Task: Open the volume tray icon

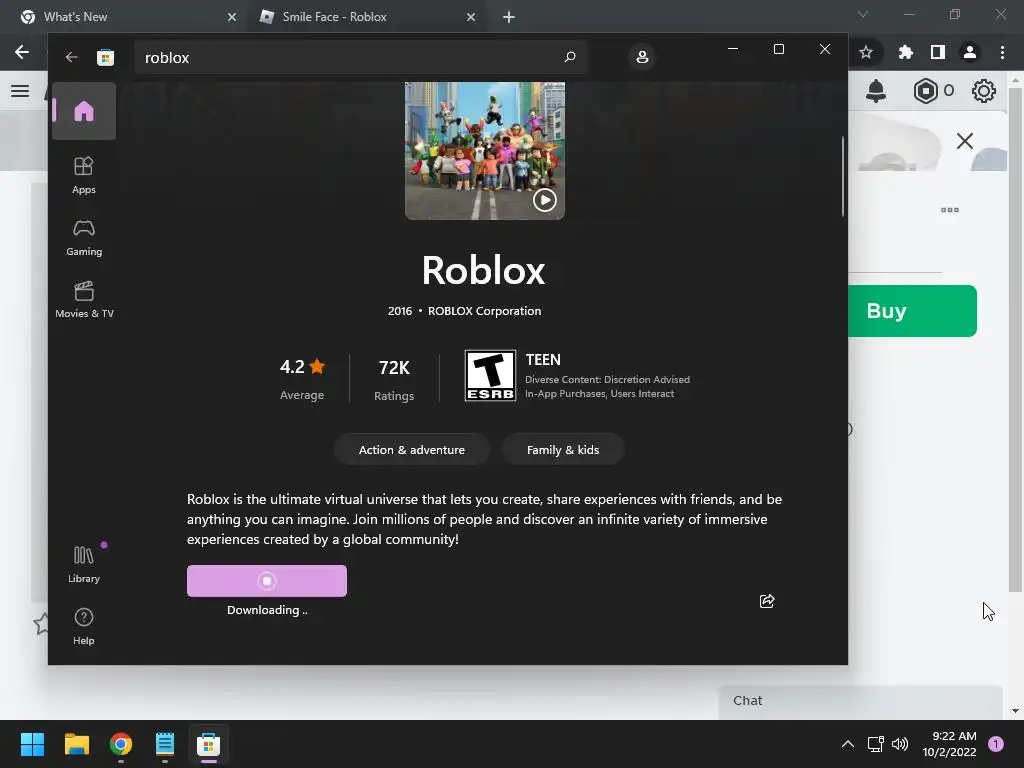Action: (x=900, y=744)
